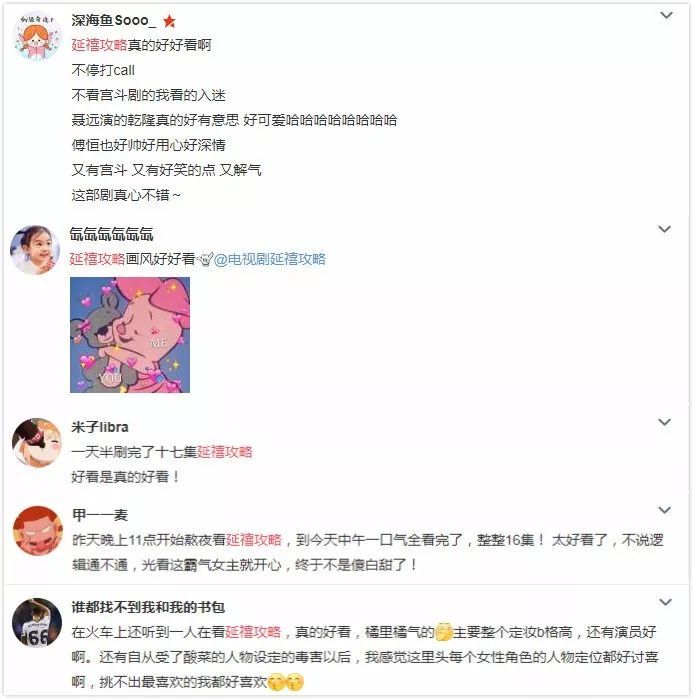Open avatar of user 甲一一麦

(x=37, y=530)
